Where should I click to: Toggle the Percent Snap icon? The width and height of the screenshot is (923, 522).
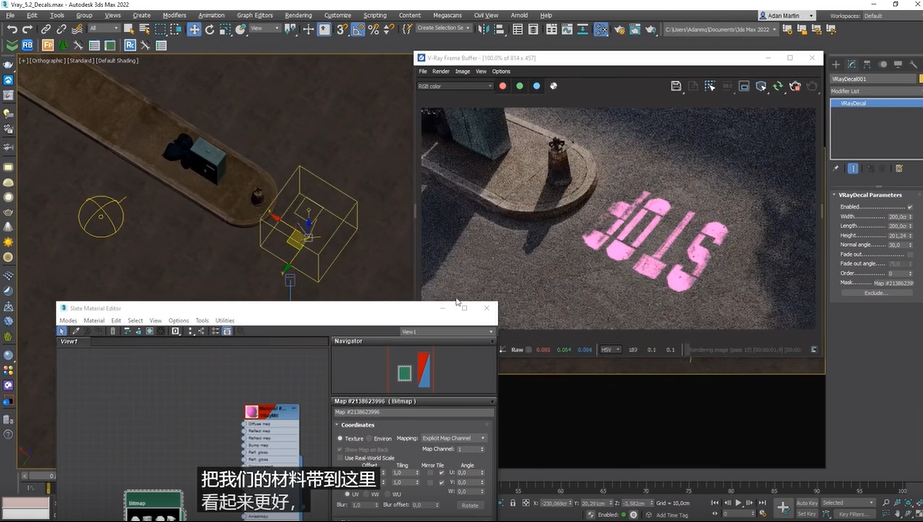tap(373, 29)
